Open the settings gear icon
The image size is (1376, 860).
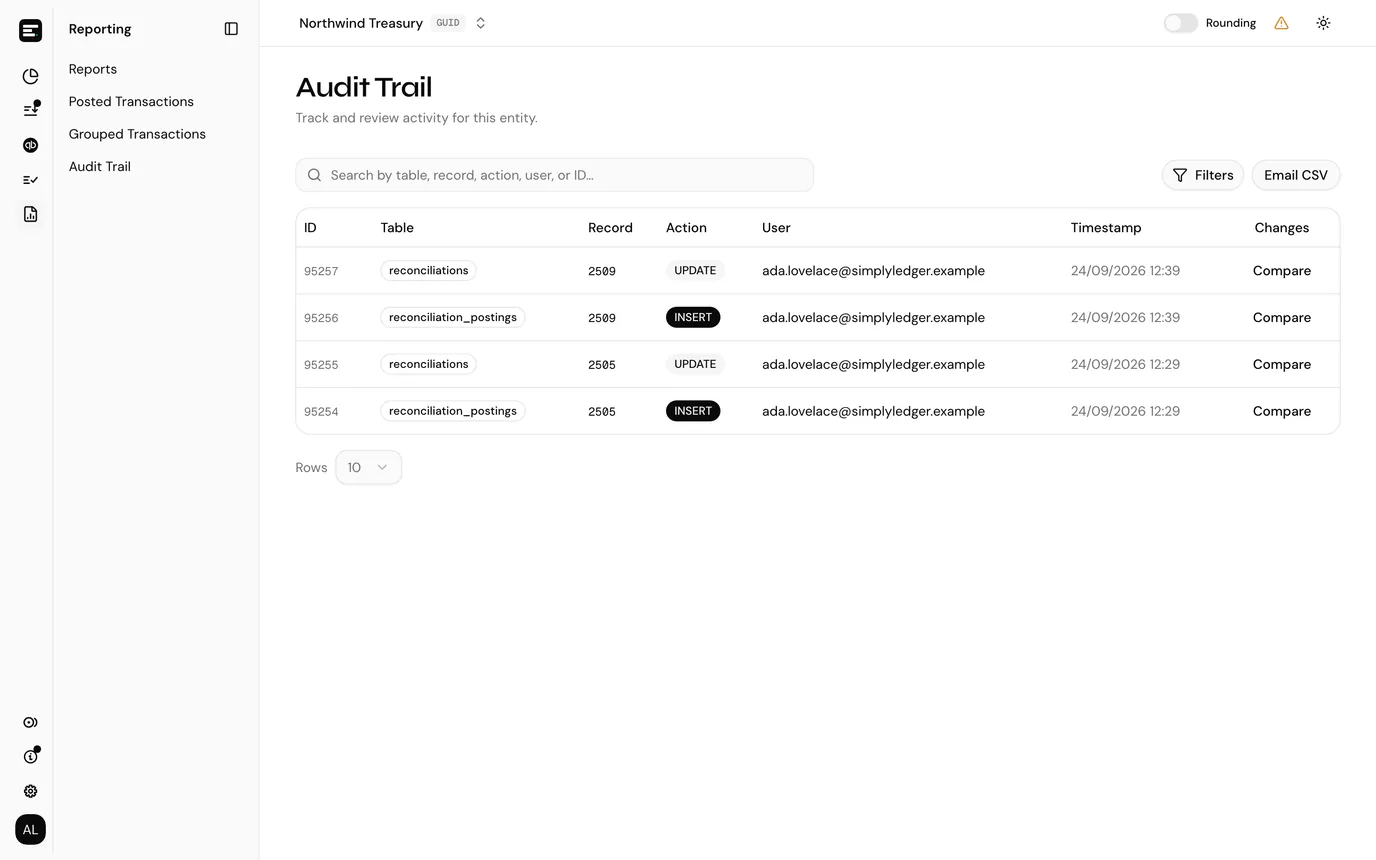click(30, 791)
